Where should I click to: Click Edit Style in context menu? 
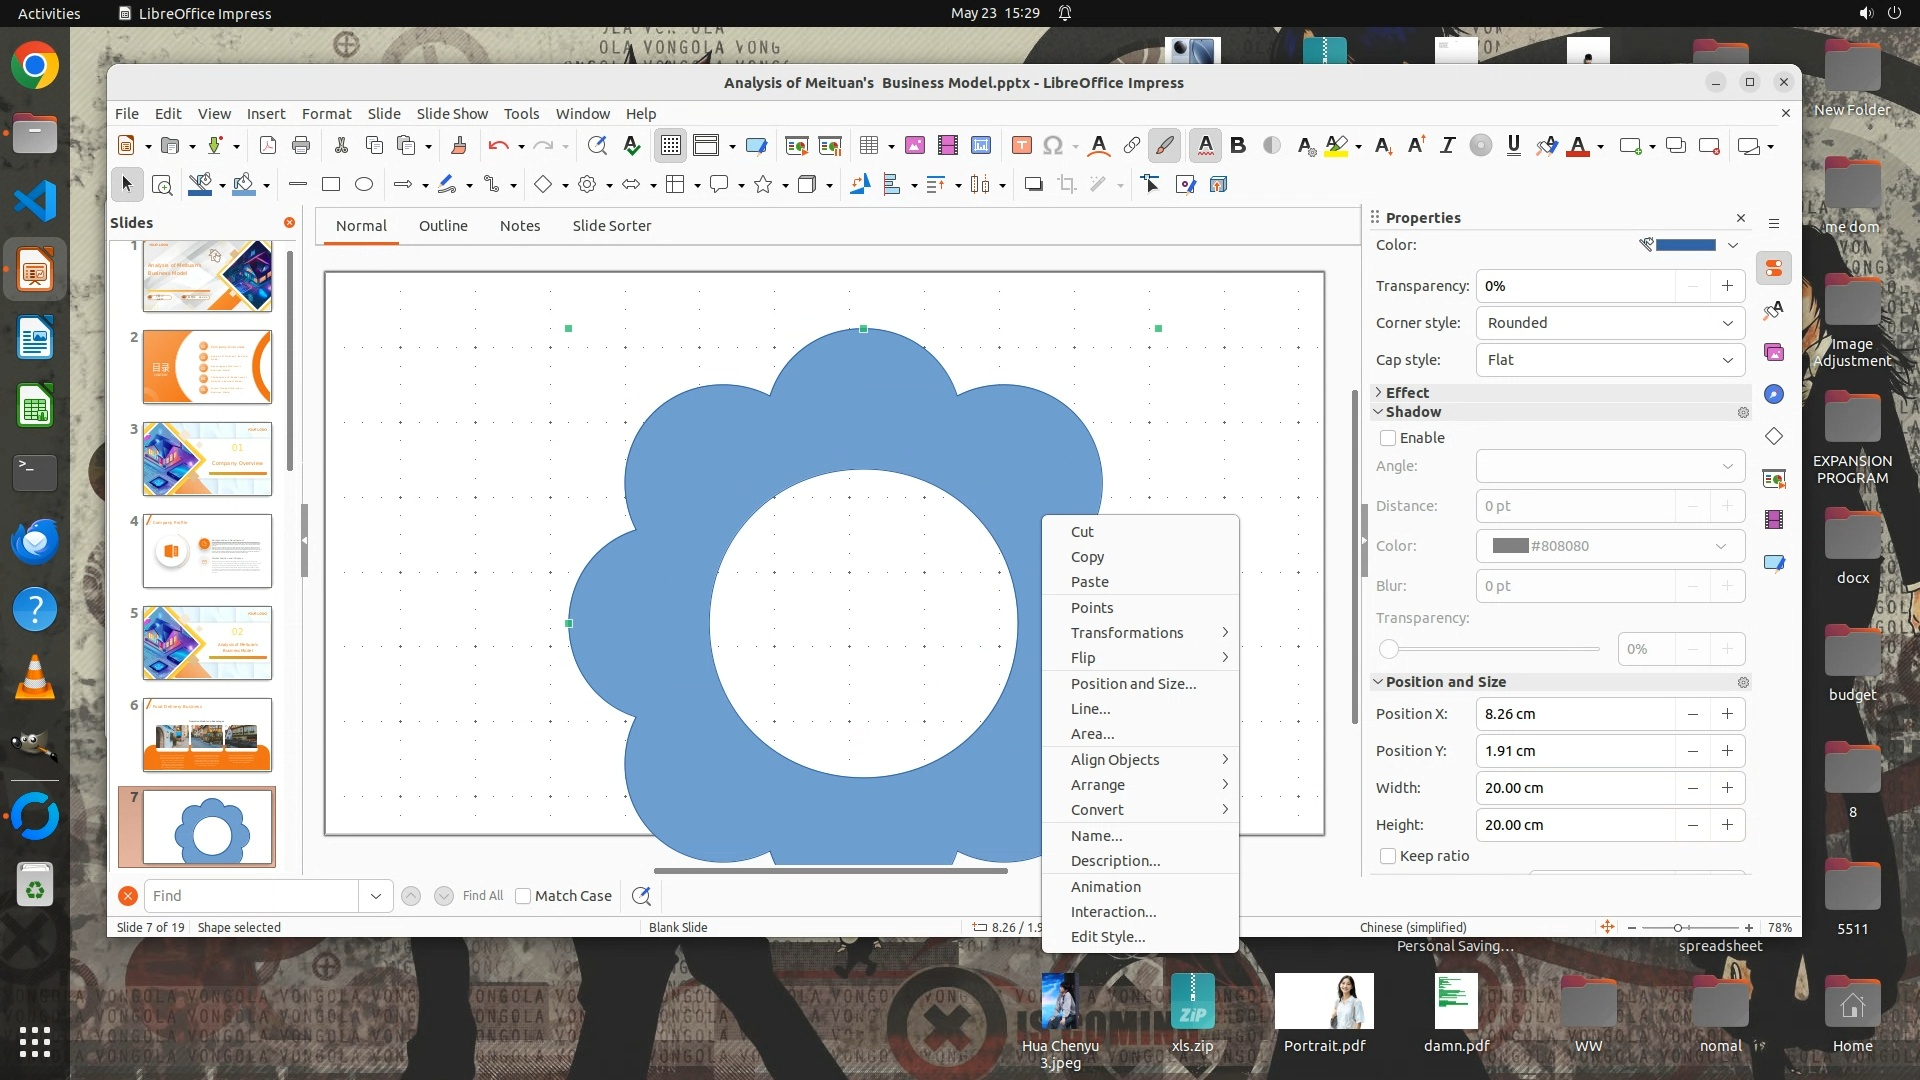[x=1108, y=937]
